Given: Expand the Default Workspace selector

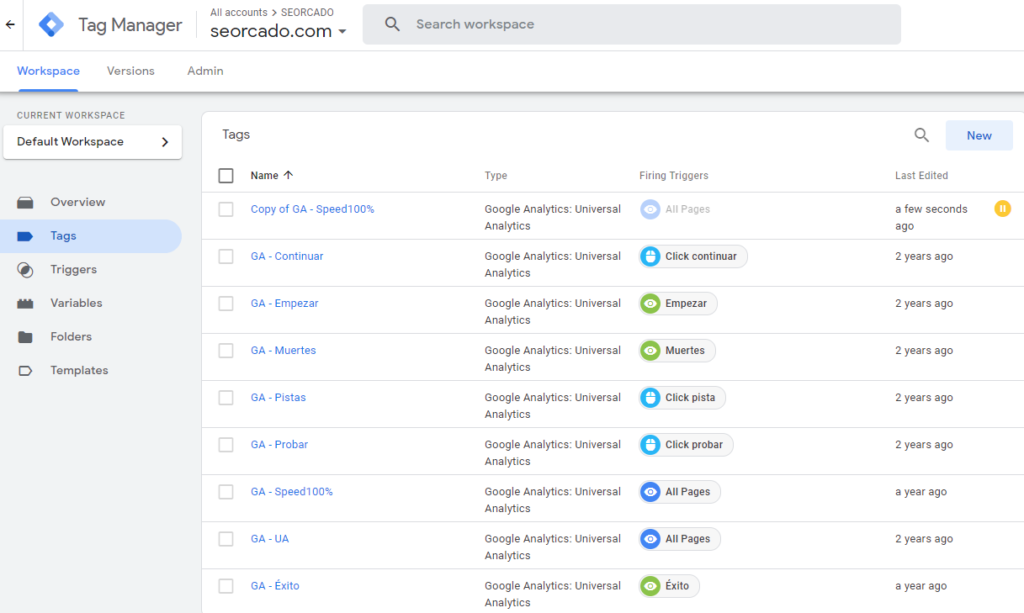Looking at the screenshot, I should point(93,142).
